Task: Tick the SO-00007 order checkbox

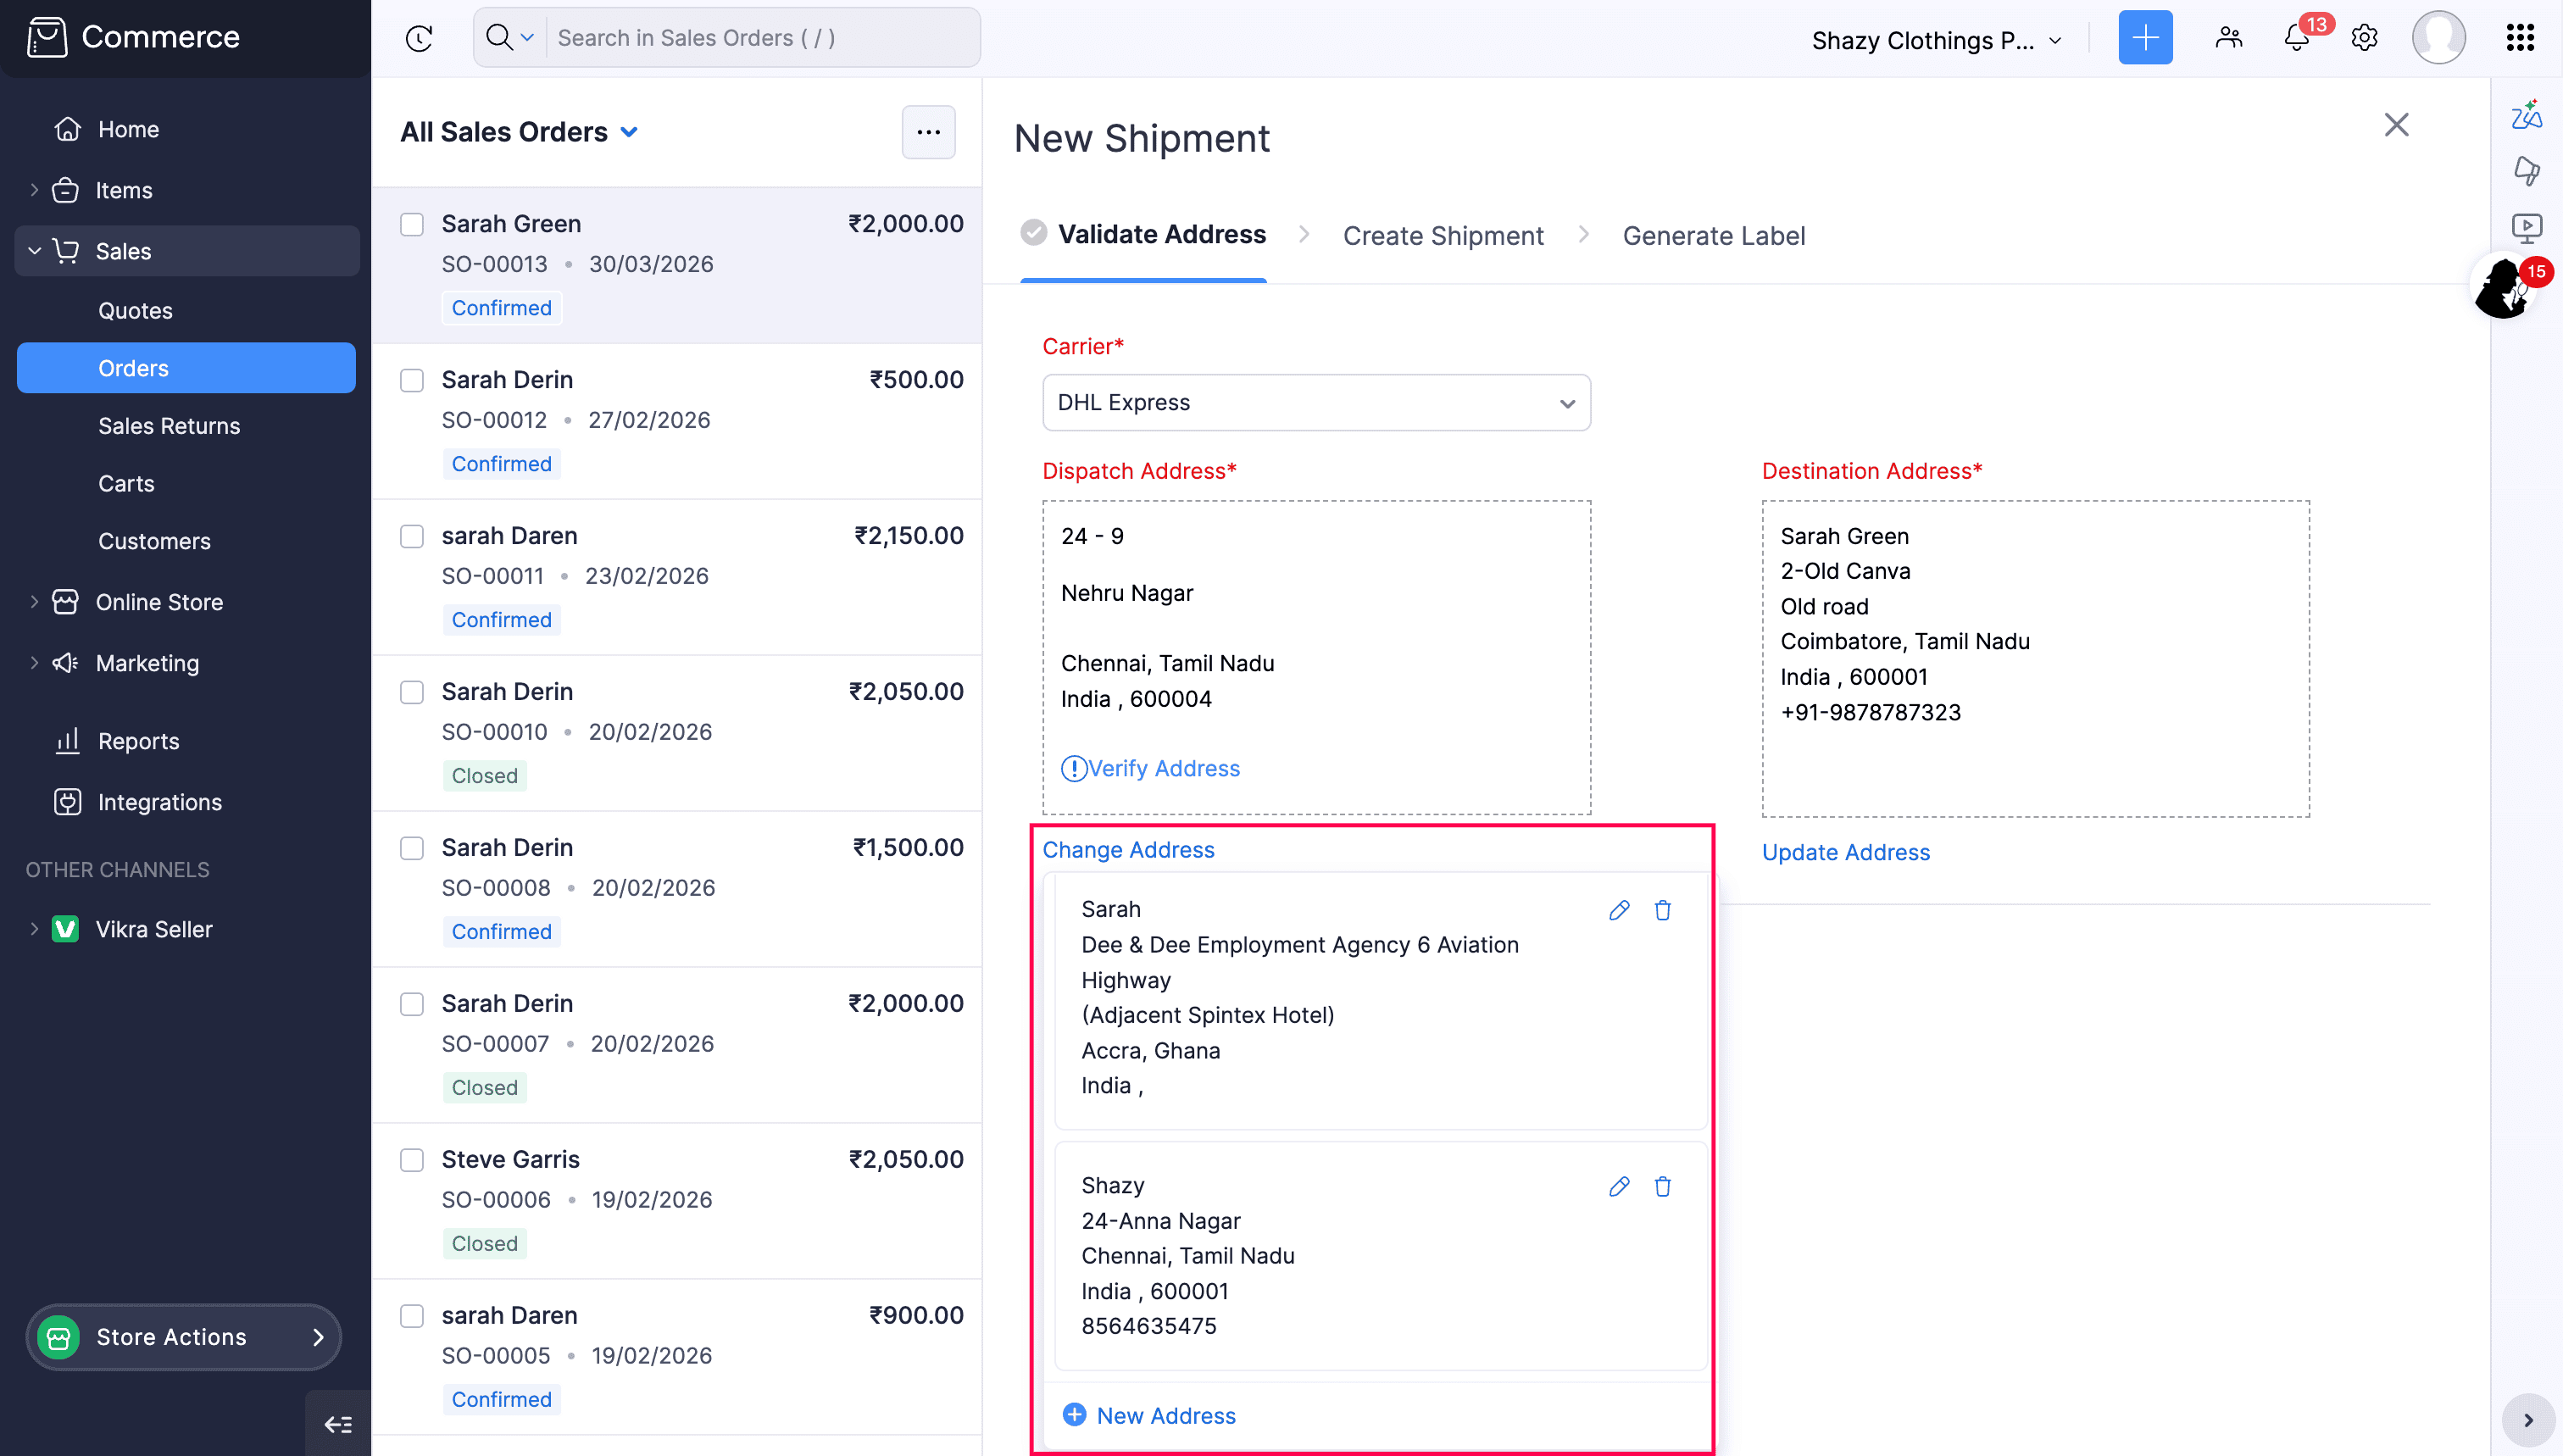Action: 412,1004
